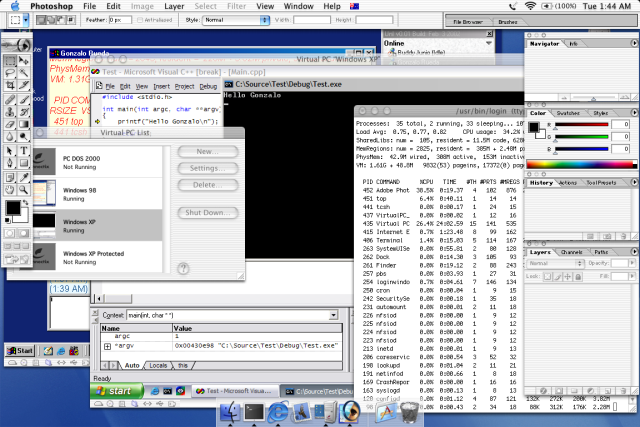Select the Gradient tool
640x427 pixels.
pyautogui.click(x=24, y=124)
